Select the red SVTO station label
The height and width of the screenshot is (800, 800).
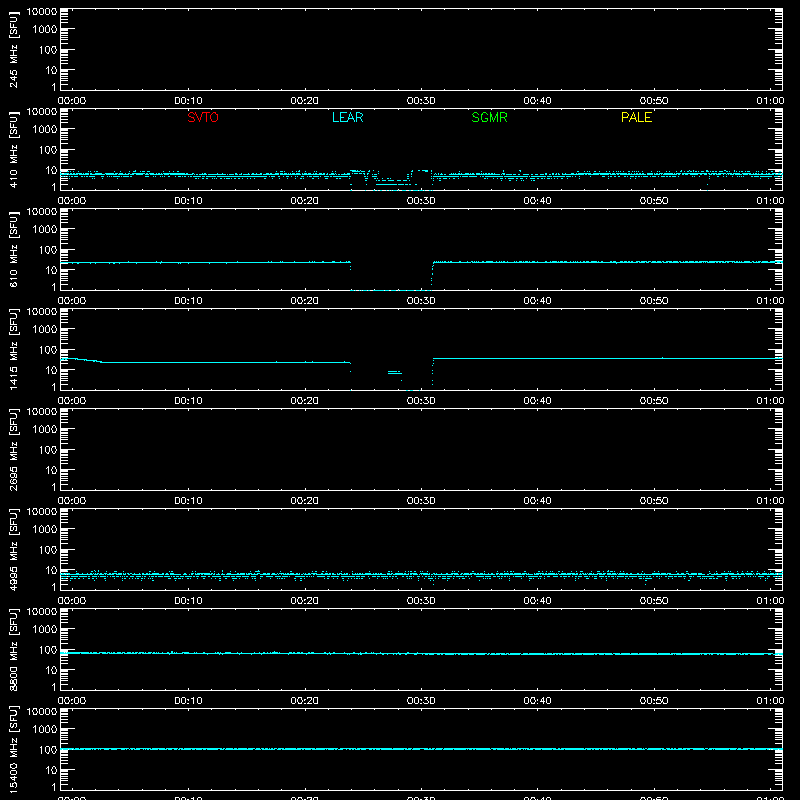(x=203, y=117)
